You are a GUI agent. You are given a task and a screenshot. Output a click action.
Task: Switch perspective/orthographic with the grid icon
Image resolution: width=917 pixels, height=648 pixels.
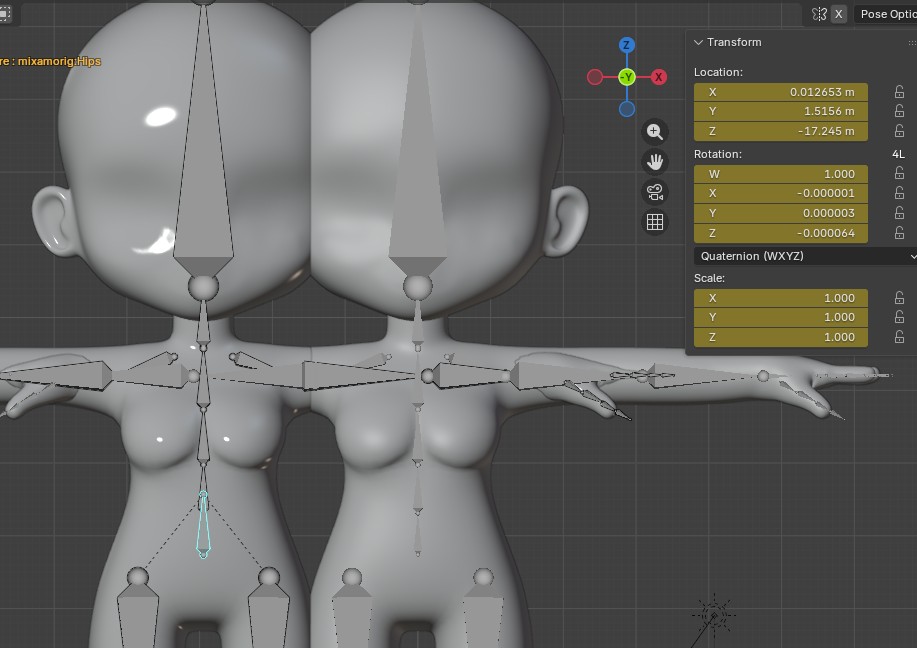(655, 222)
